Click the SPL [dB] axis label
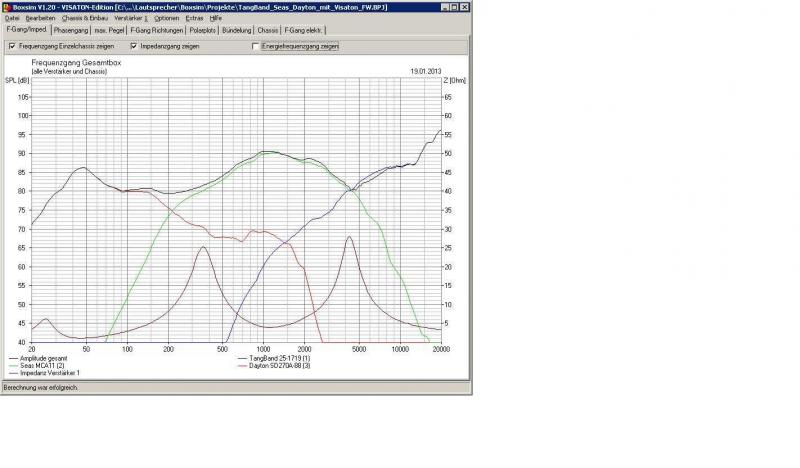The width and height of the screenshot is (800, 468). [x=17, y=81]
